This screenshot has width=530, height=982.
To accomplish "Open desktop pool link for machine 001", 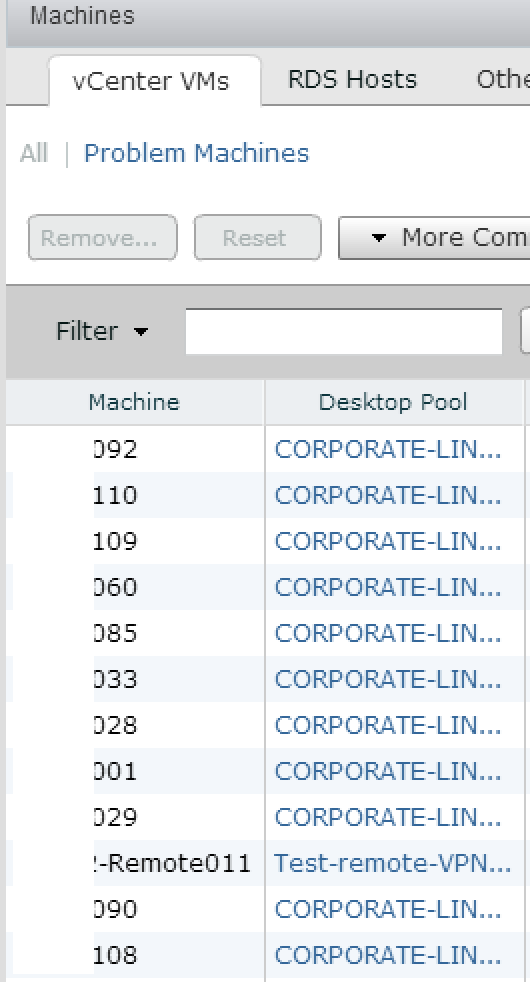I will (x=387, y=771).
